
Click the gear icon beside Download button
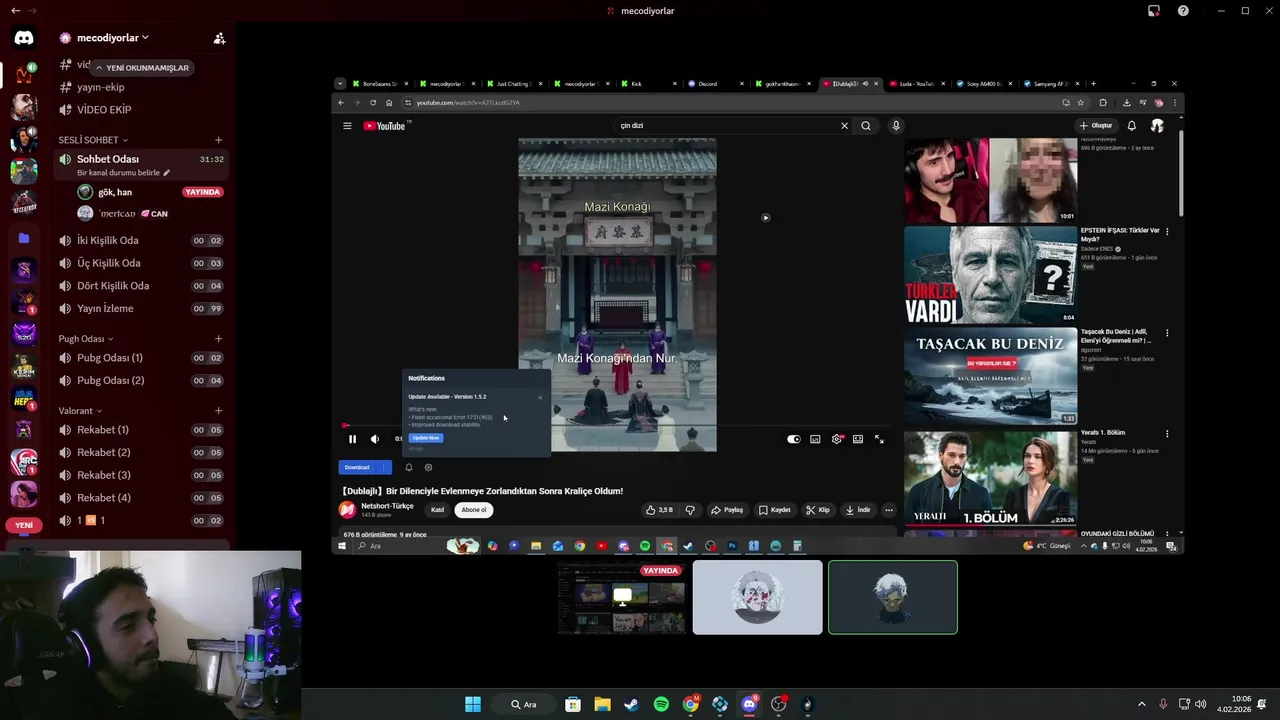point(428,467)
